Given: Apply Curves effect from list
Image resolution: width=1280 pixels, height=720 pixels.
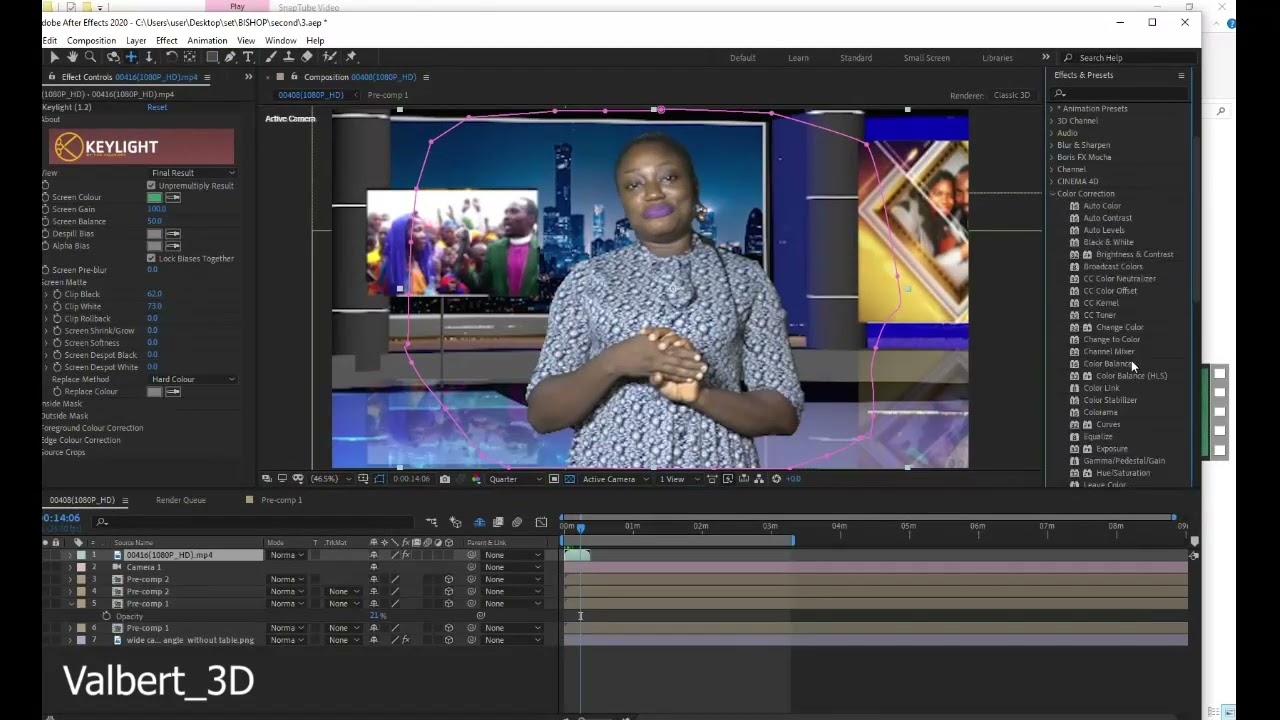Looking at the screenshot, I should coord(1108,425).
